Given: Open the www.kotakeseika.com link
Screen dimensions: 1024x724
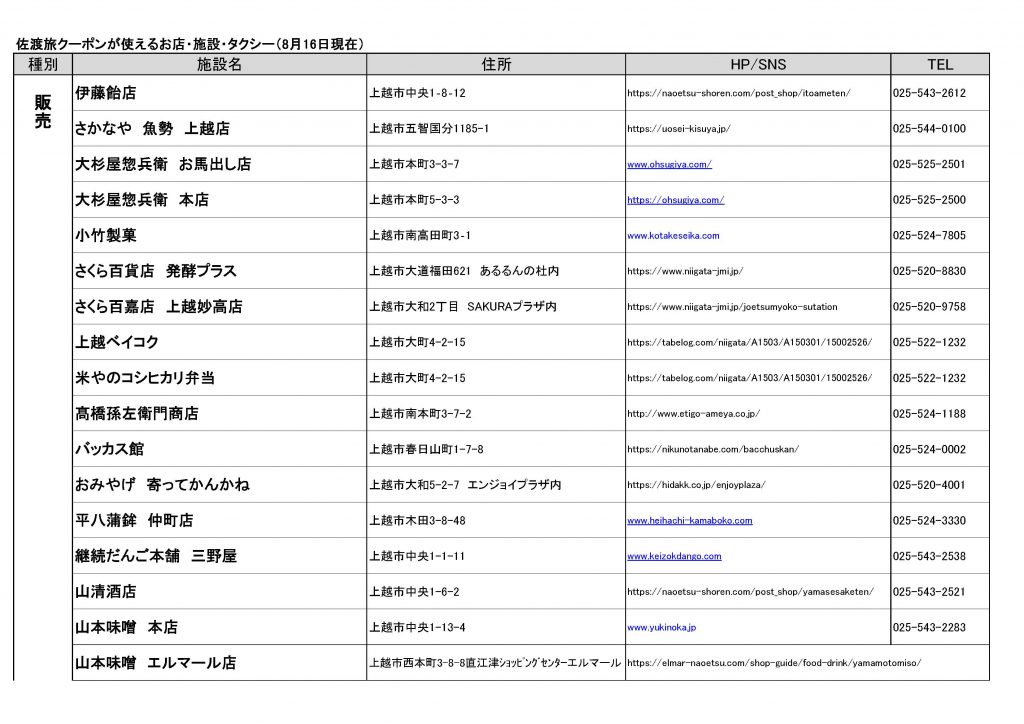Looking at the screenshot, I should pyautogui.click(x=673, y=236).
